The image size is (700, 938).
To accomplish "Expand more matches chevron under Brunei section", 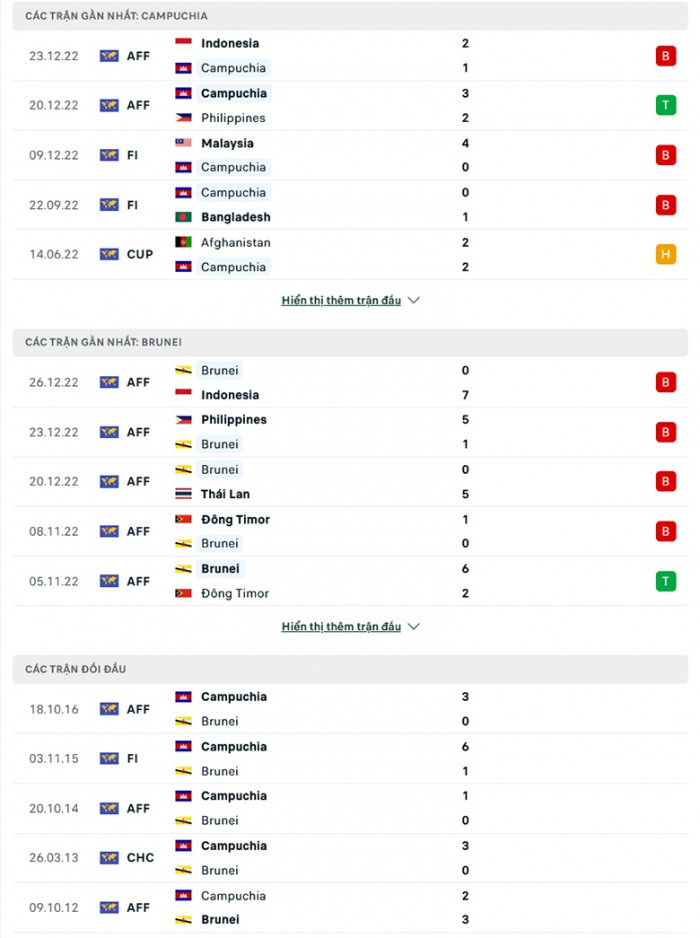I will 414,627.
